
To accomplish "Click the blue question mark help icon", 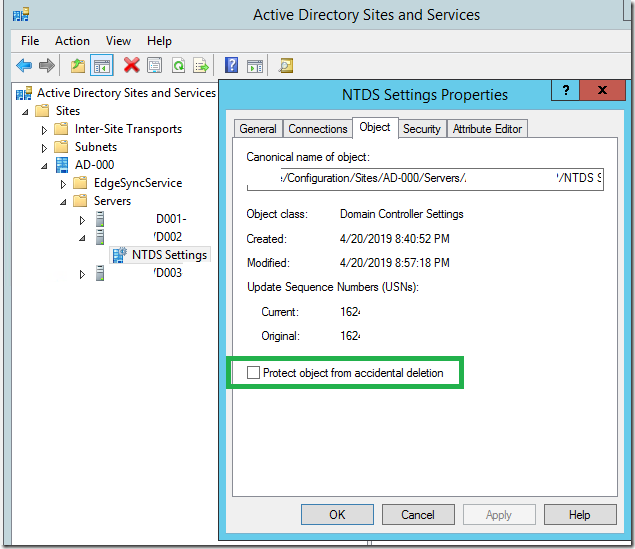I will tap(231, 65).
